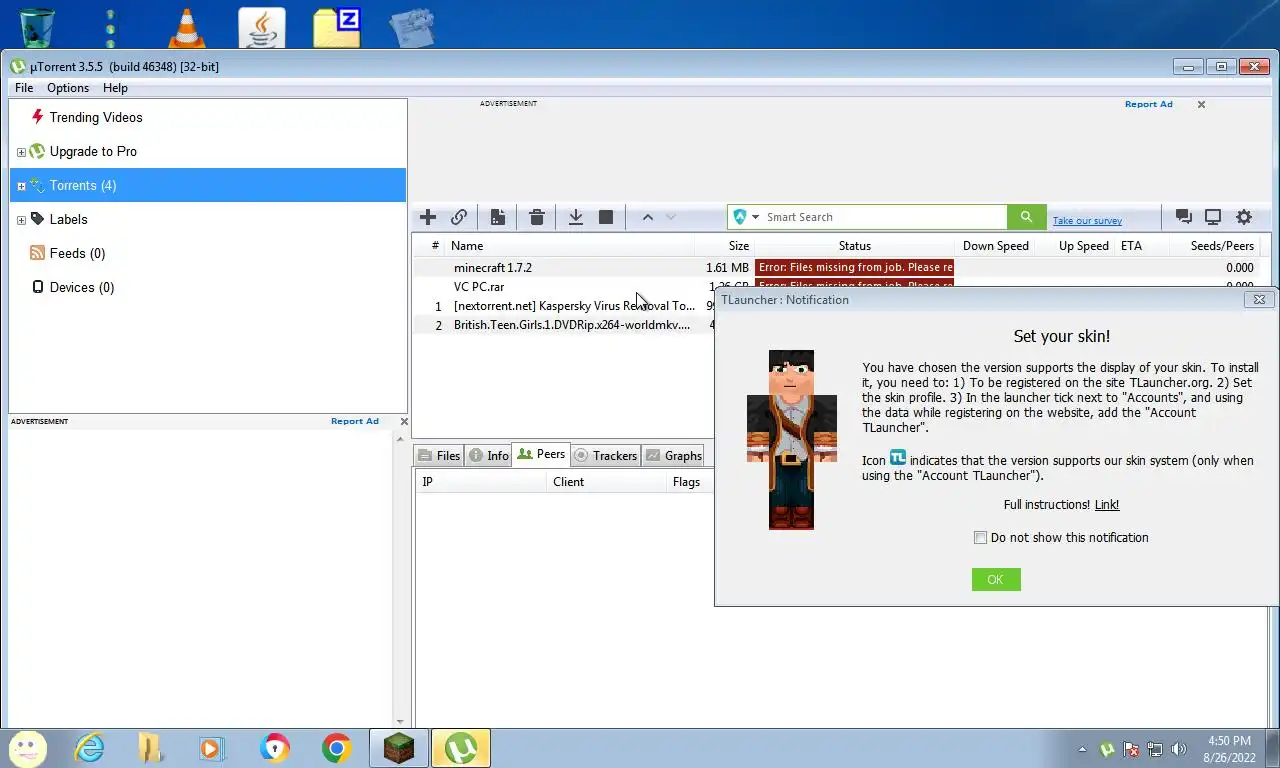Switch to the Graphs tab
1280x768 pixels.
(674, 455)
